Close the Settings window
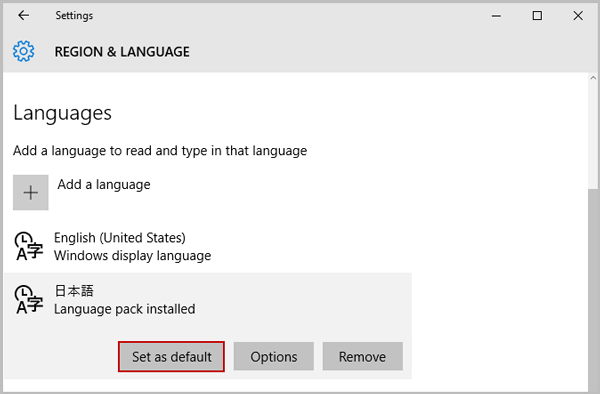 (x=578, y=16)
